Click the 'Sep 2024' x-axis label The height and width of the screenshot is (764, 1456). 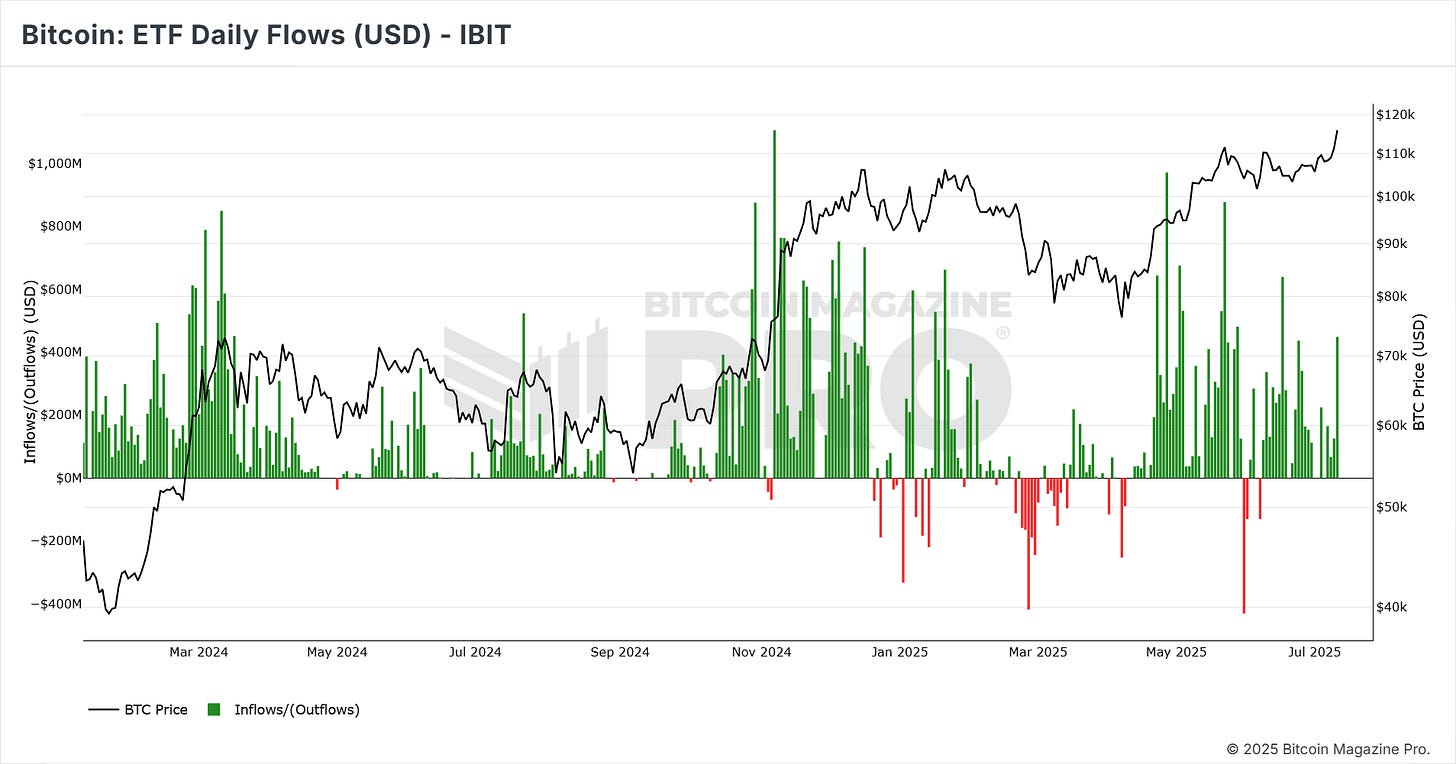(x=620, y=652)
